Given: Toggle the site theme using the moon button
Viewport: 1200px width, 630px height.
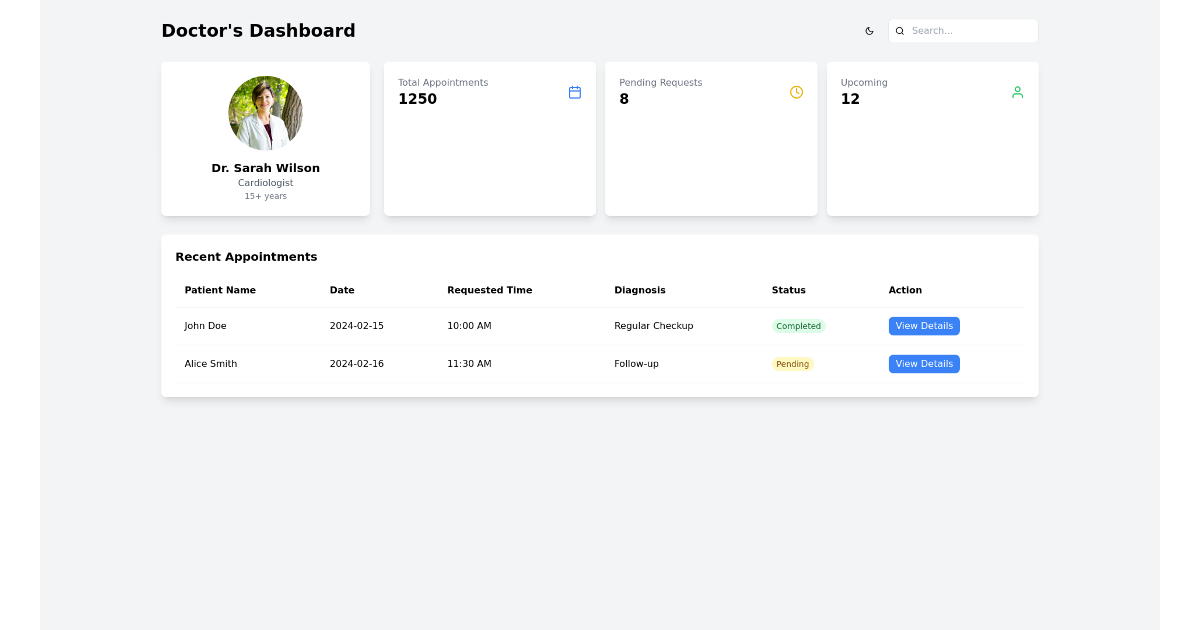Looking at the screenshot, I should [869, 31].
